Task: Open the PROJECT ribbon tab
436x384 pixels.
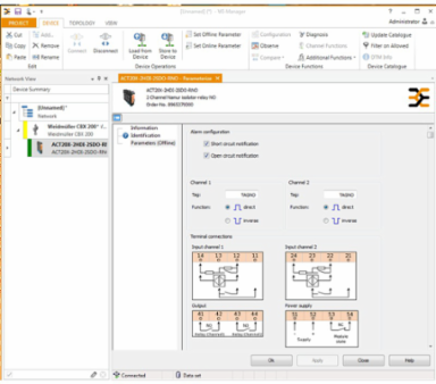Action: 19,23
